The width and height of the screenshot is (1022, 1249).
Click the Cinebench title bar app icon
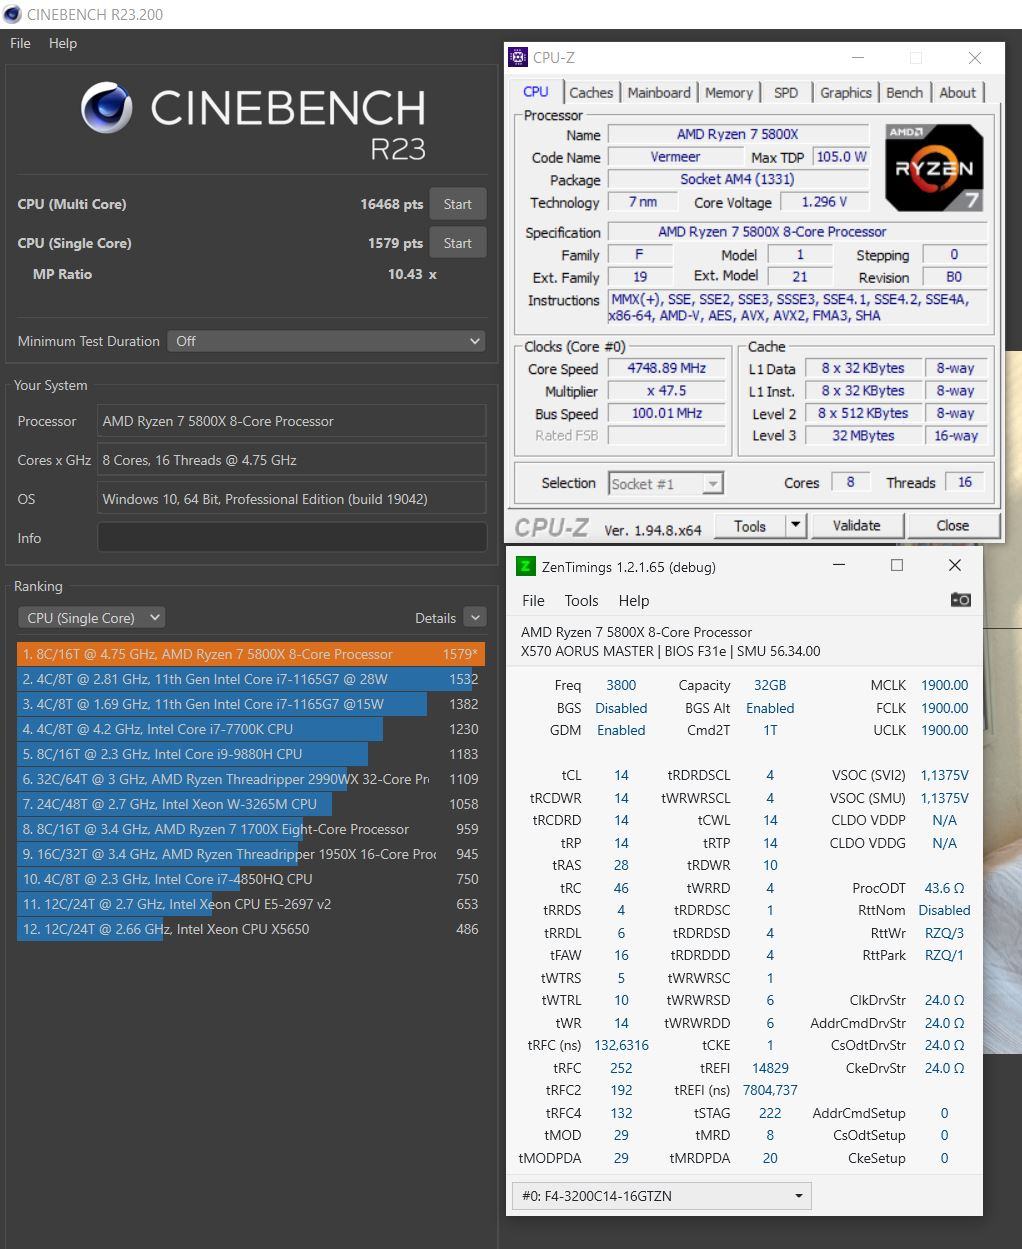(x=12, y=14)
